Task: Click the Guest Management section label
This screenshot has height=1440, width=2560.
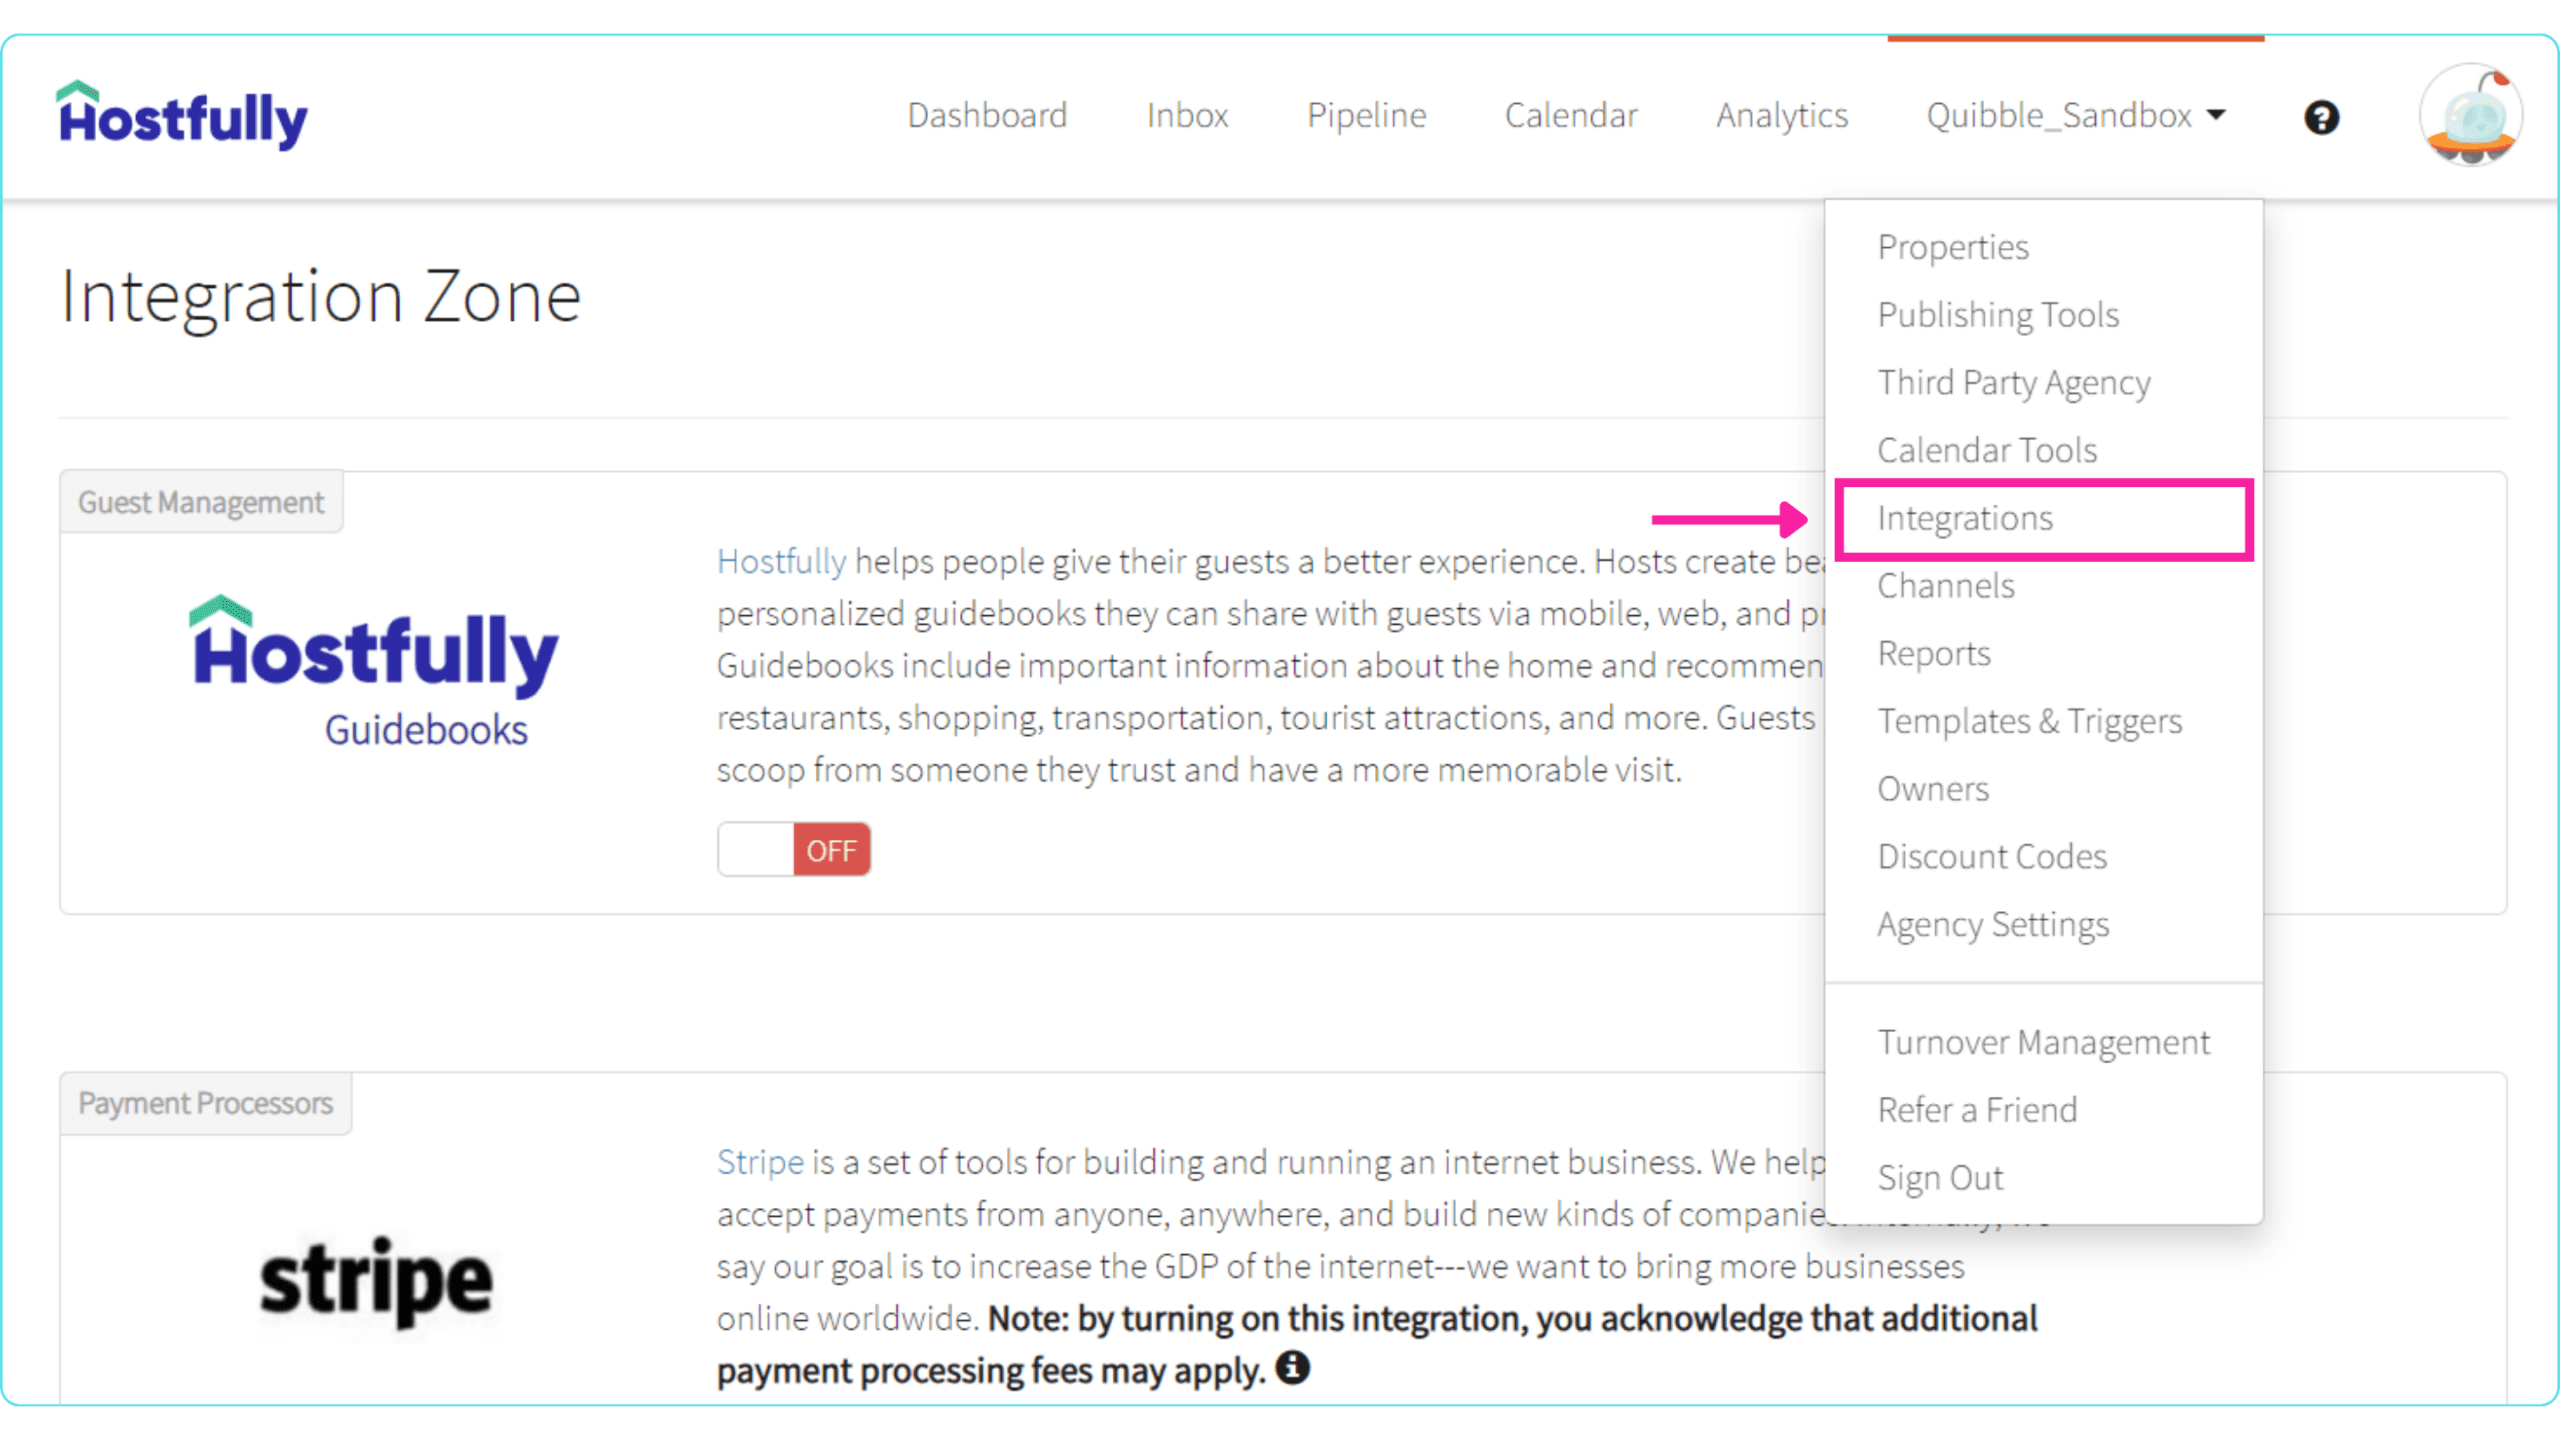Action: (201, 502)
